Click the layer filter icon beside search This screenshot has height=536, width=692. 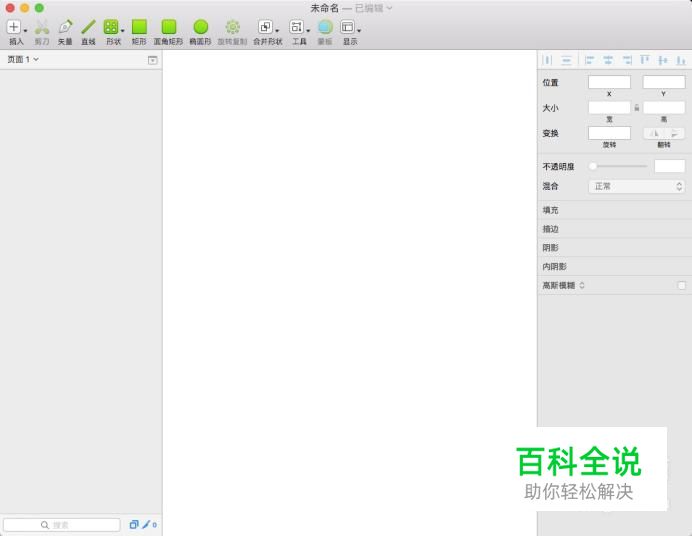tap(134, 524)
